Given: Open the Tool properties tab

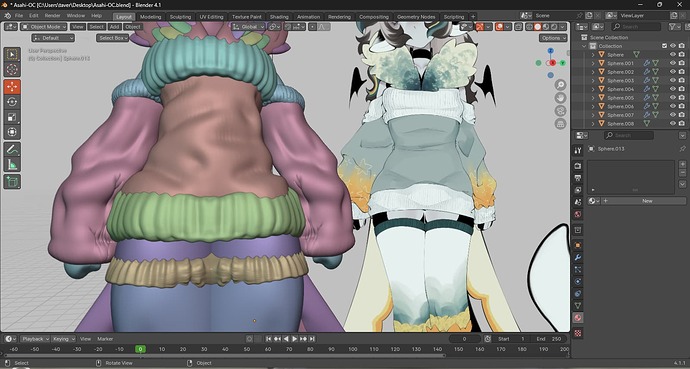Looking at the screenshot, I should pyautogui.click(x=578, y=150).
